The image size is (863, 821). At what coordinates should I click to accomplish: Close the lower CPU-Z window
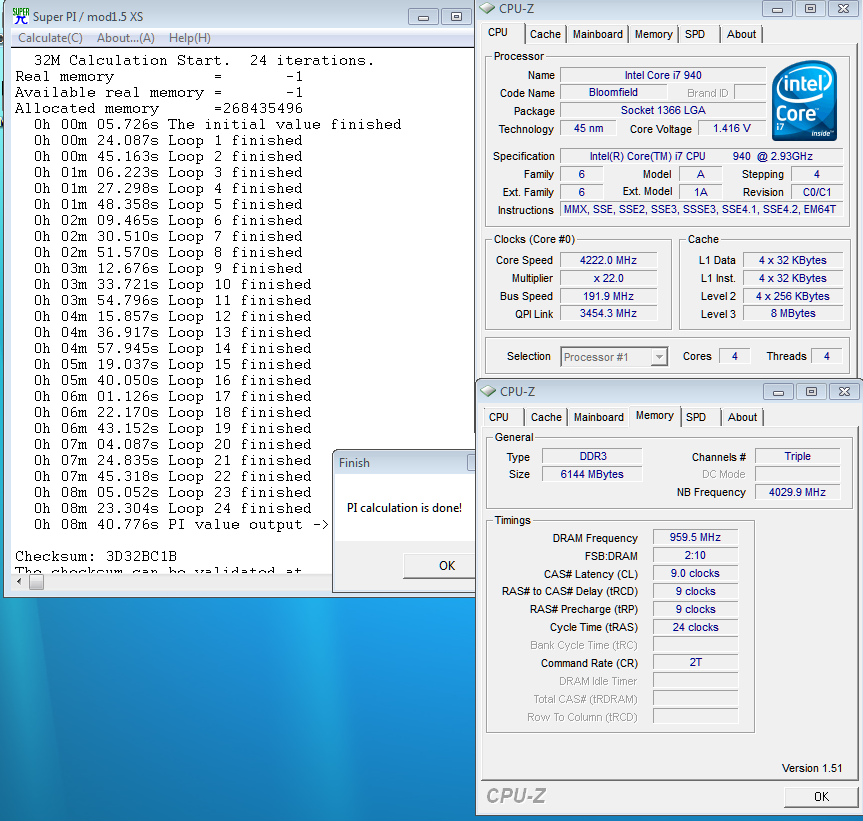(844, 392)
